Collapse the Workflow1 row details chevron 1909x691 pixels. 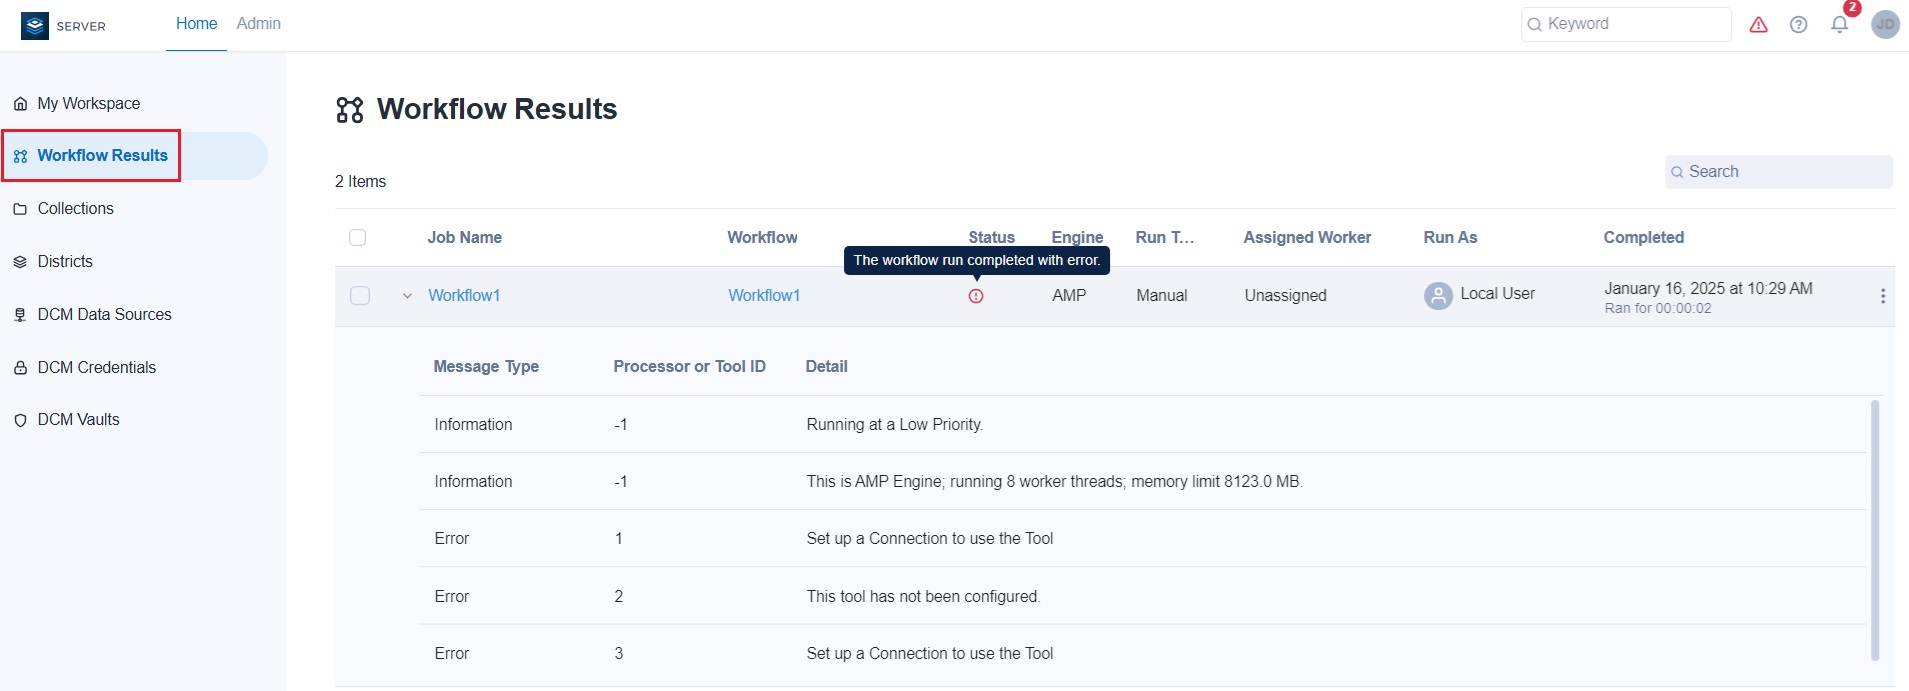[407, 296]
